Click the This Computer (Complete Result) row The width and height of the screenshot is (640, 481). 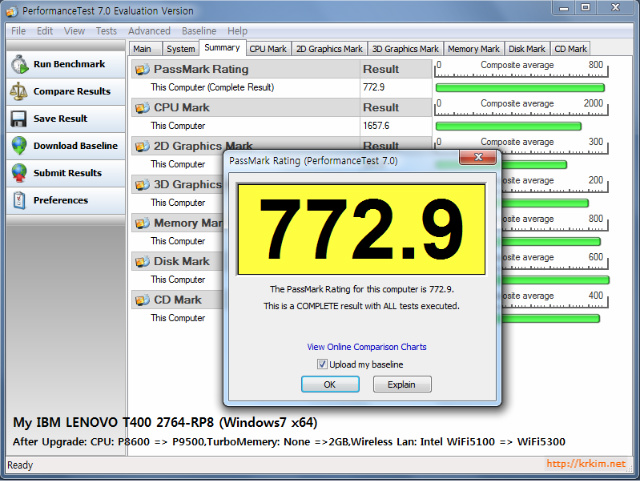tap(282, 87)
